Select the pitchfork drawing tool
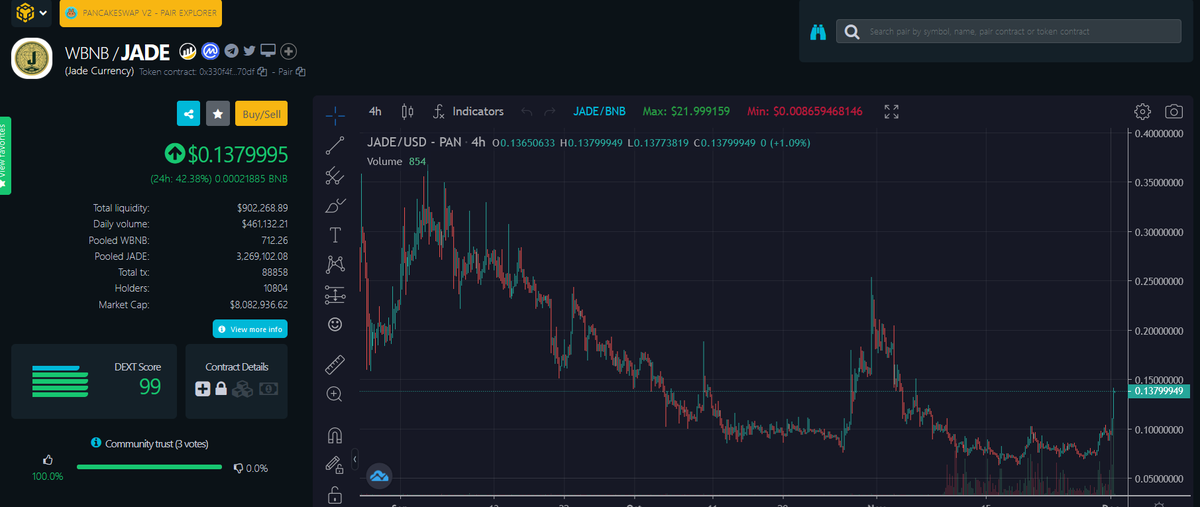The width and height of the screenshot is (1200, 507). pos(335,175)
